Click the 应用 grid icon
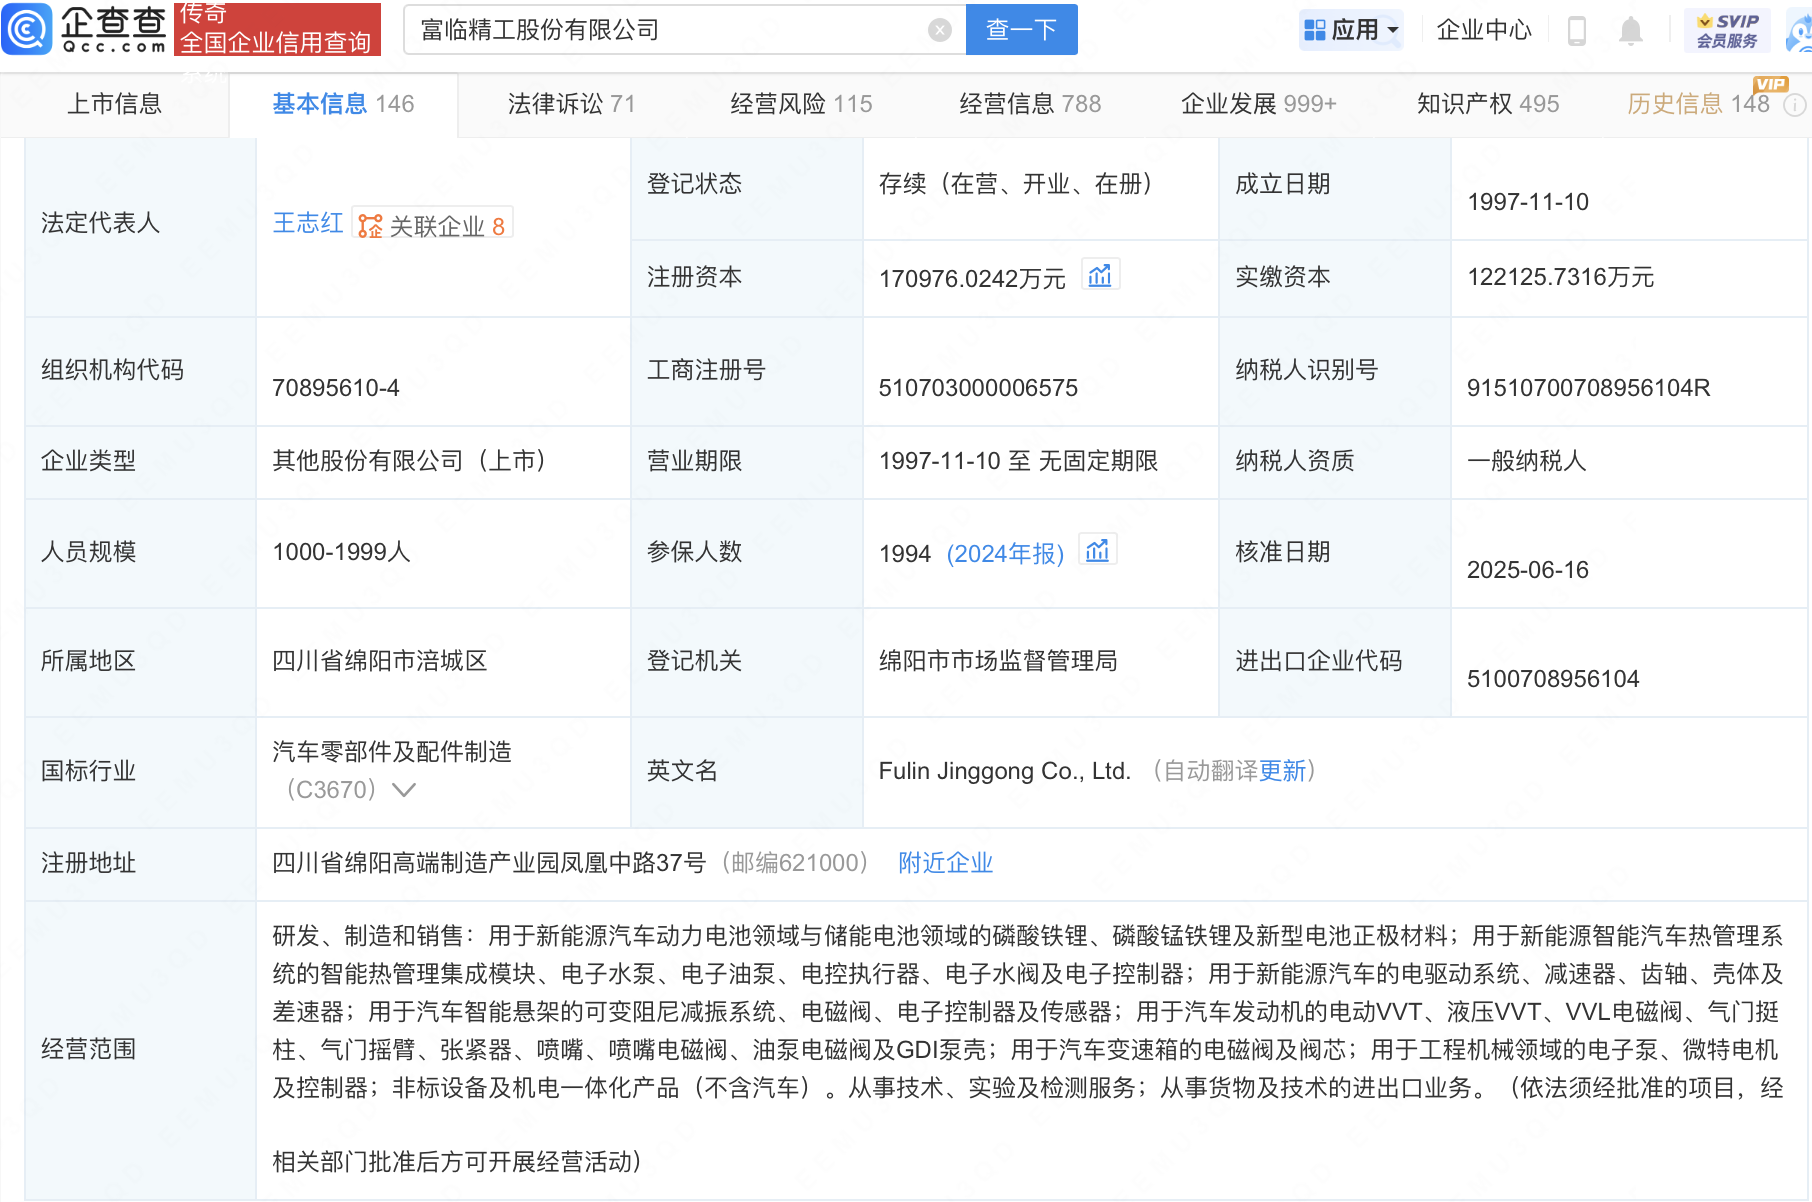The image size is (1812, 1202). [x=1314, y=30]
